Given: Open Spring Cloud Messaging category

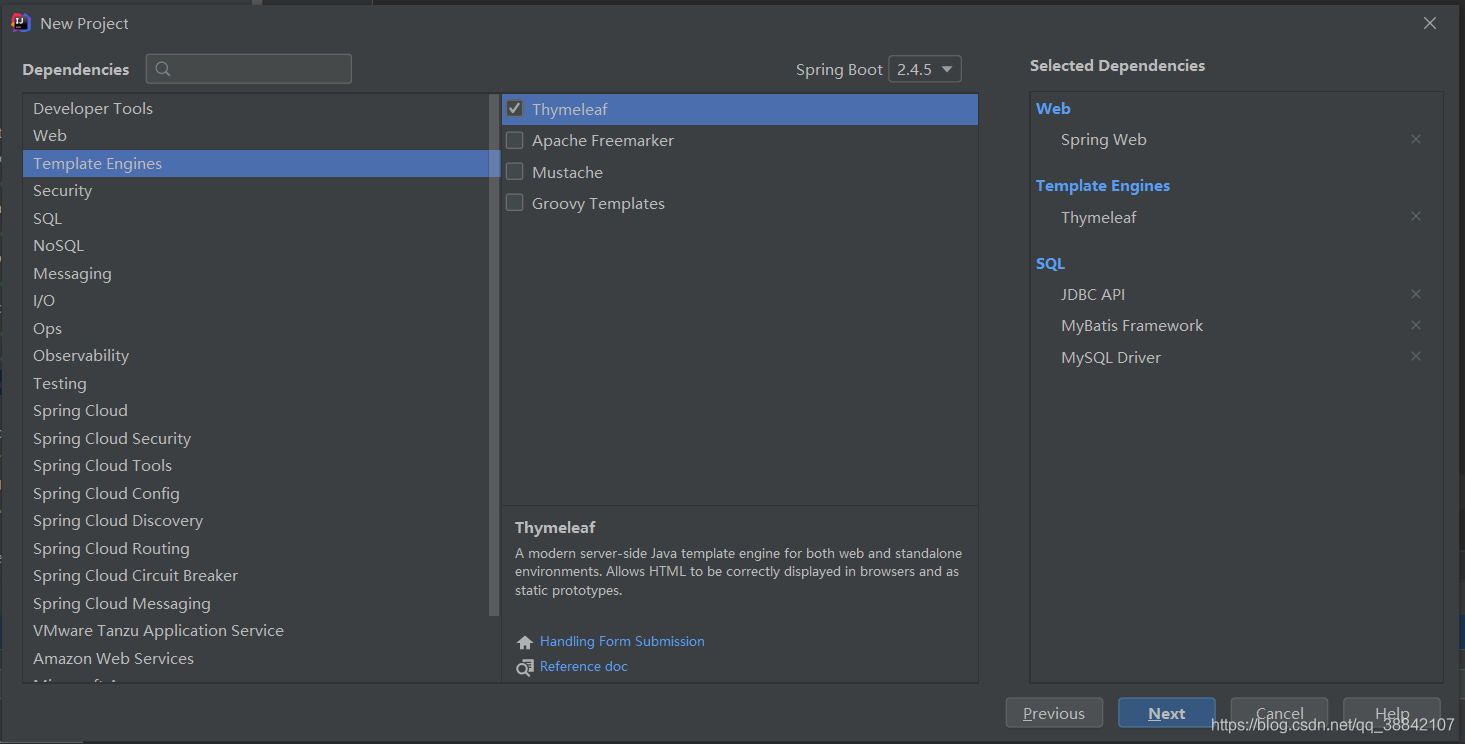Looking at the screenshot, I should [x=255, y=603].
